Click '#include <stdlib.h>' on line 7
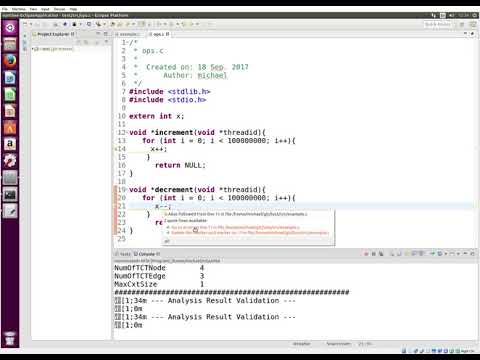The height and width of the screenshot is (360, 480). pyautogui.click(x=170, y=91)
